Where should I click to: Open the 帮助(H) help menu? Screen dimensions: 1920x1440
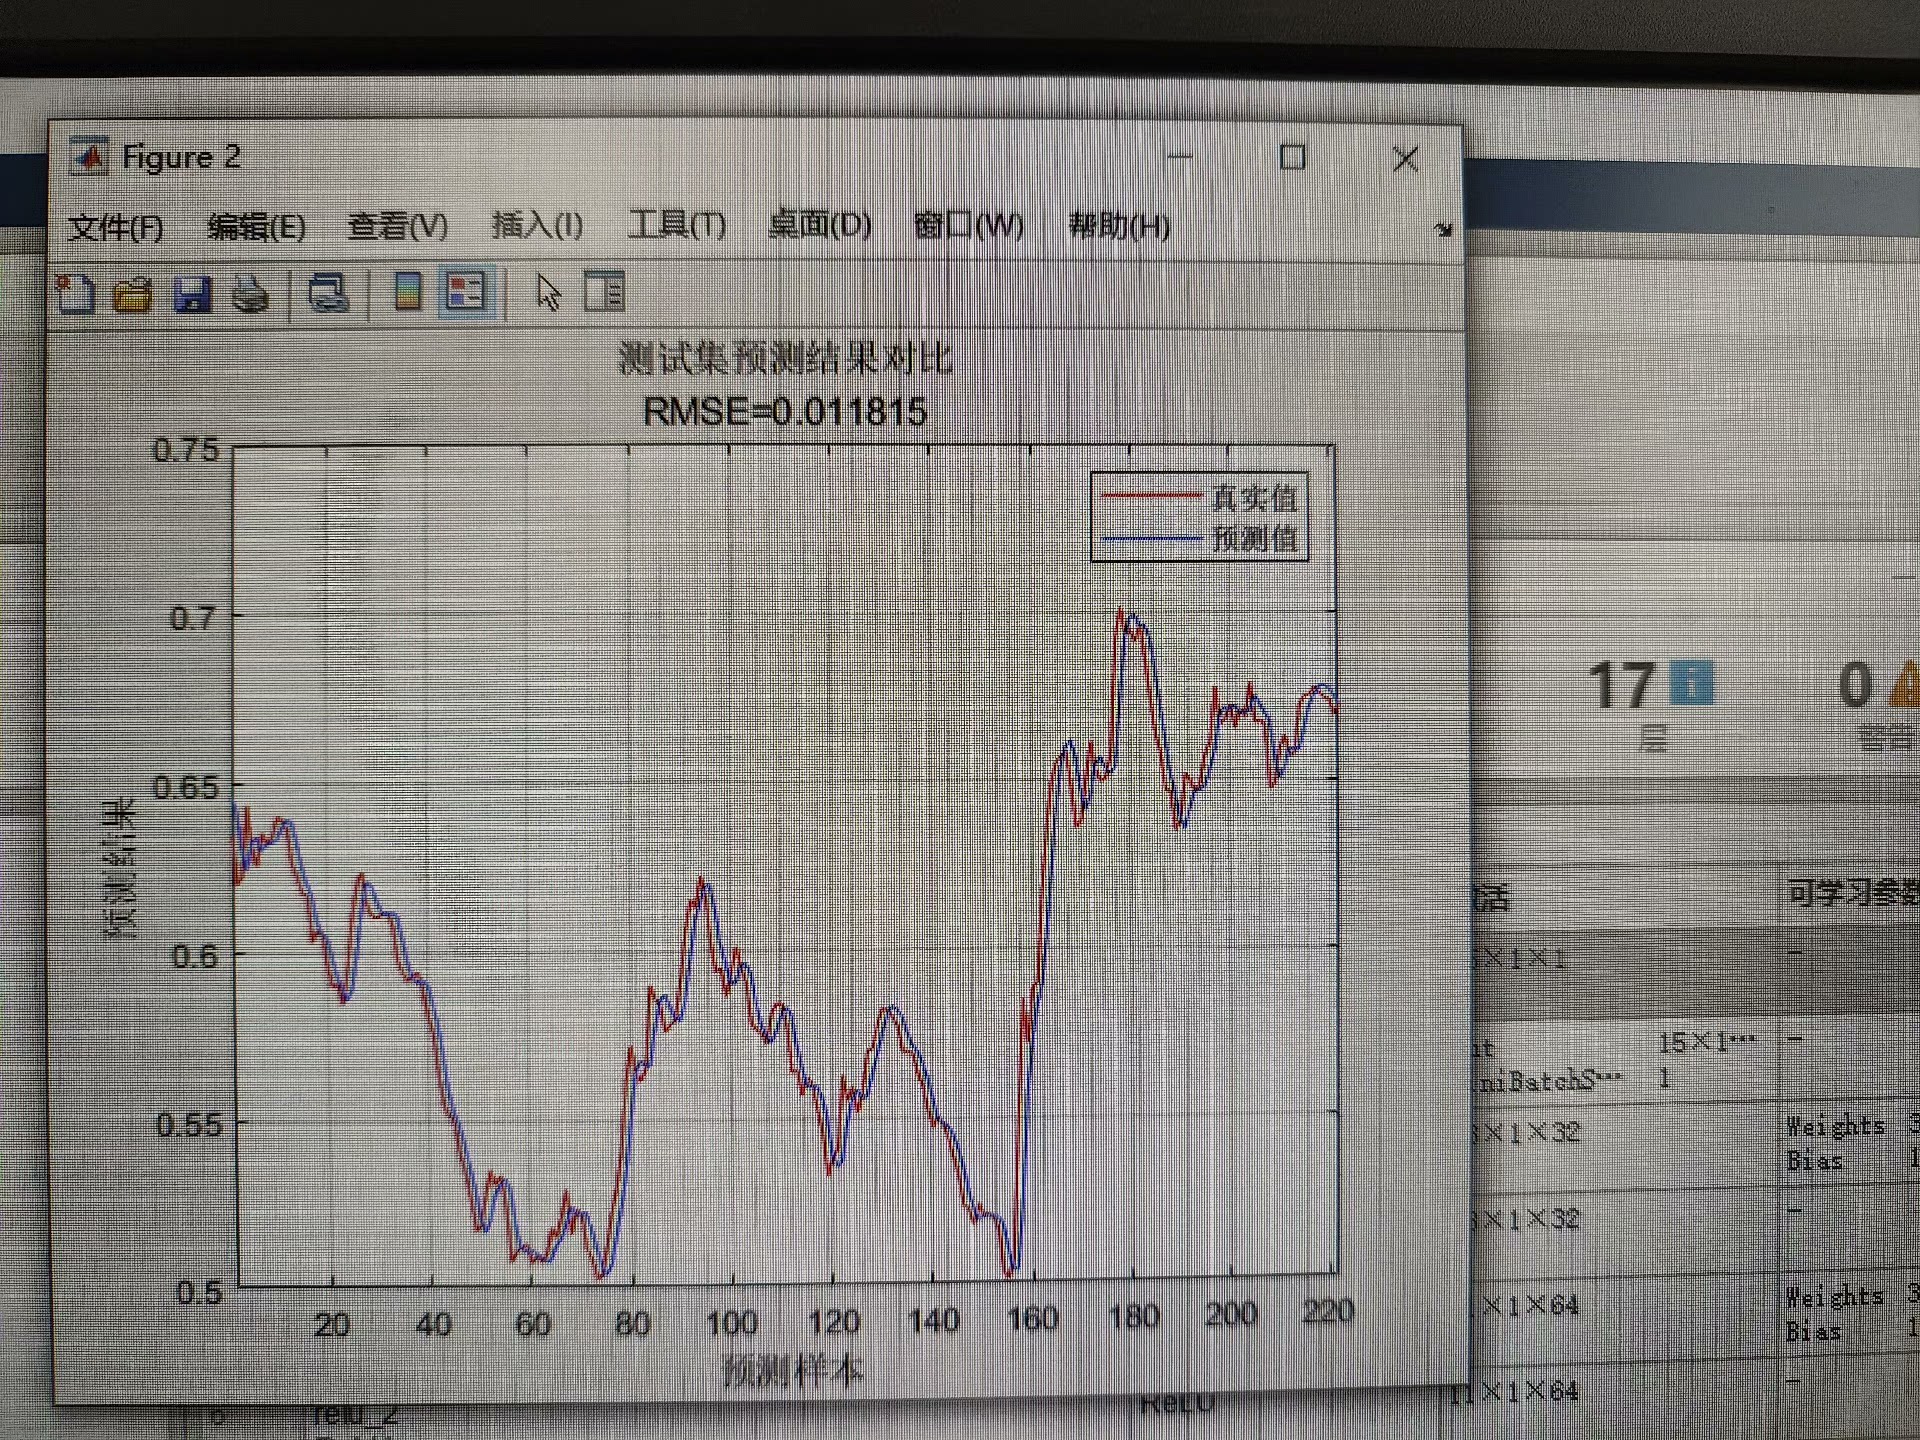[1119, 226]
